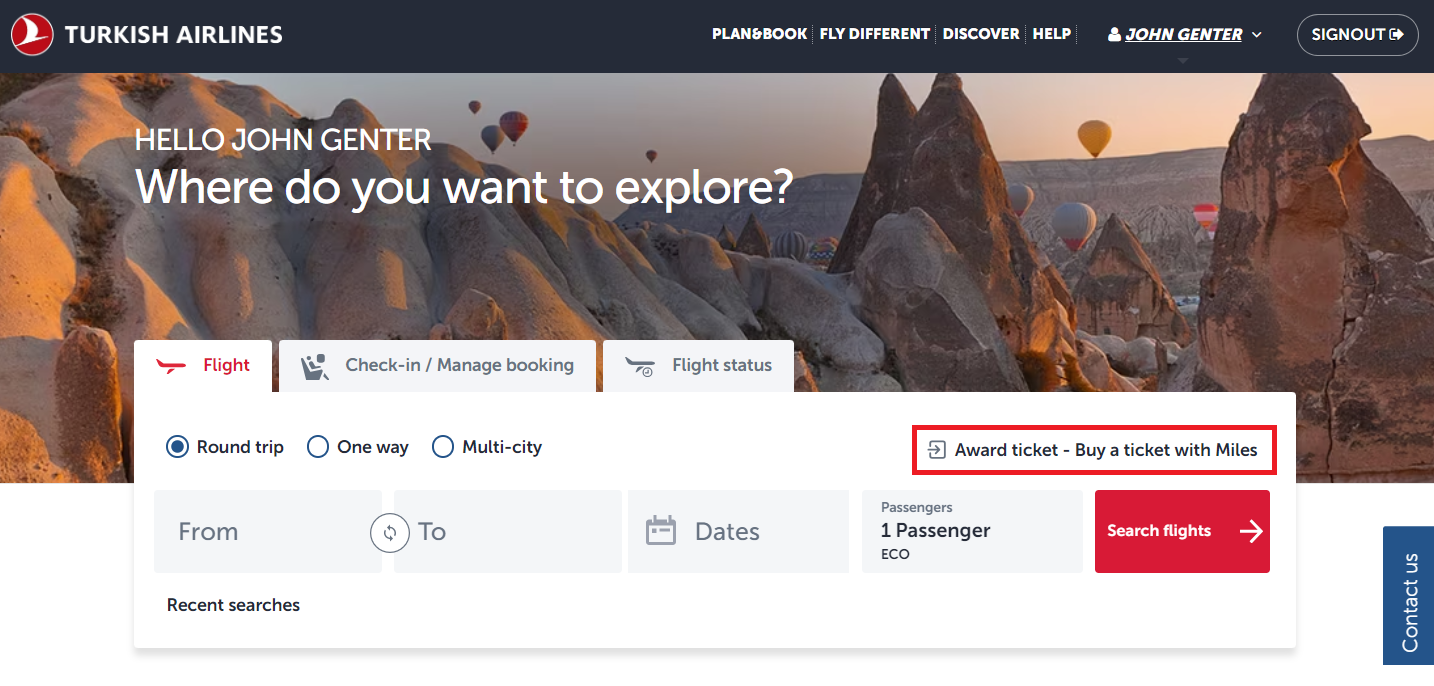Image resolution: width=1434 pixels, height=686 pixels.
Task: Expand the JOHN GENTER account dropdown chevron
Action: tap(1257, 34)
